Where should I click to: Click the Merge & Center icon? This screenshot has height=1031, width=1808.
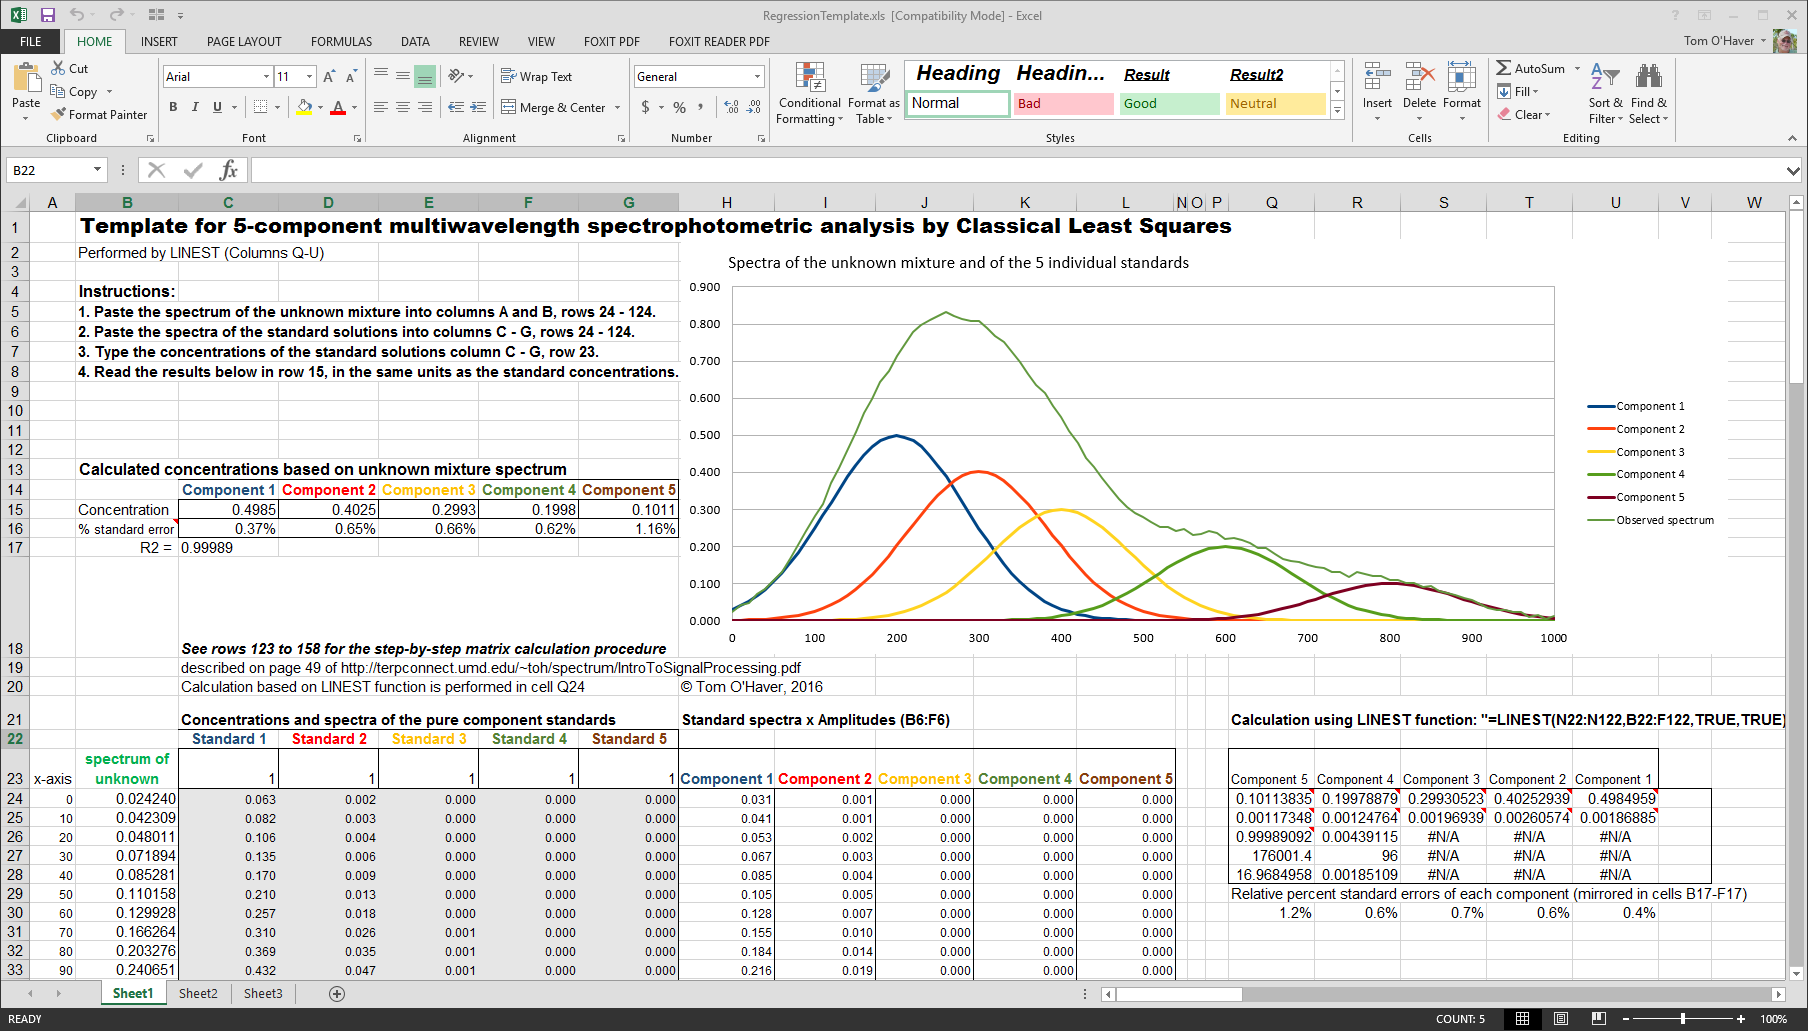tap(508, 107)
